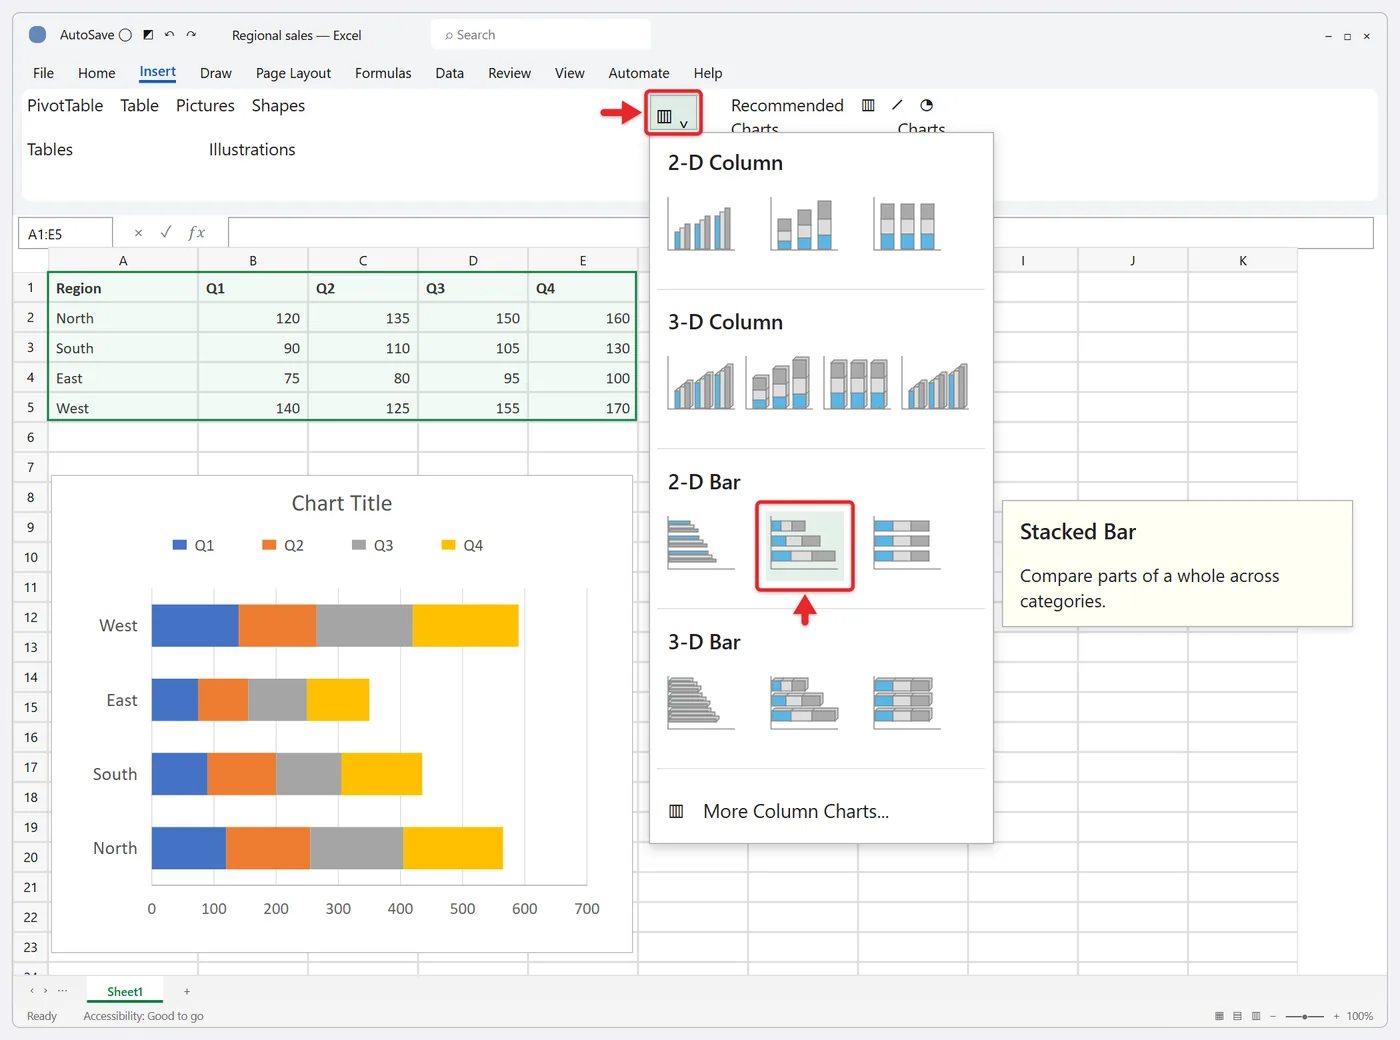The height and width of the screenshot is (1040, 1400).
Task: Click the Q4 yellow legend entry
Action: click(x=462, y=545)
